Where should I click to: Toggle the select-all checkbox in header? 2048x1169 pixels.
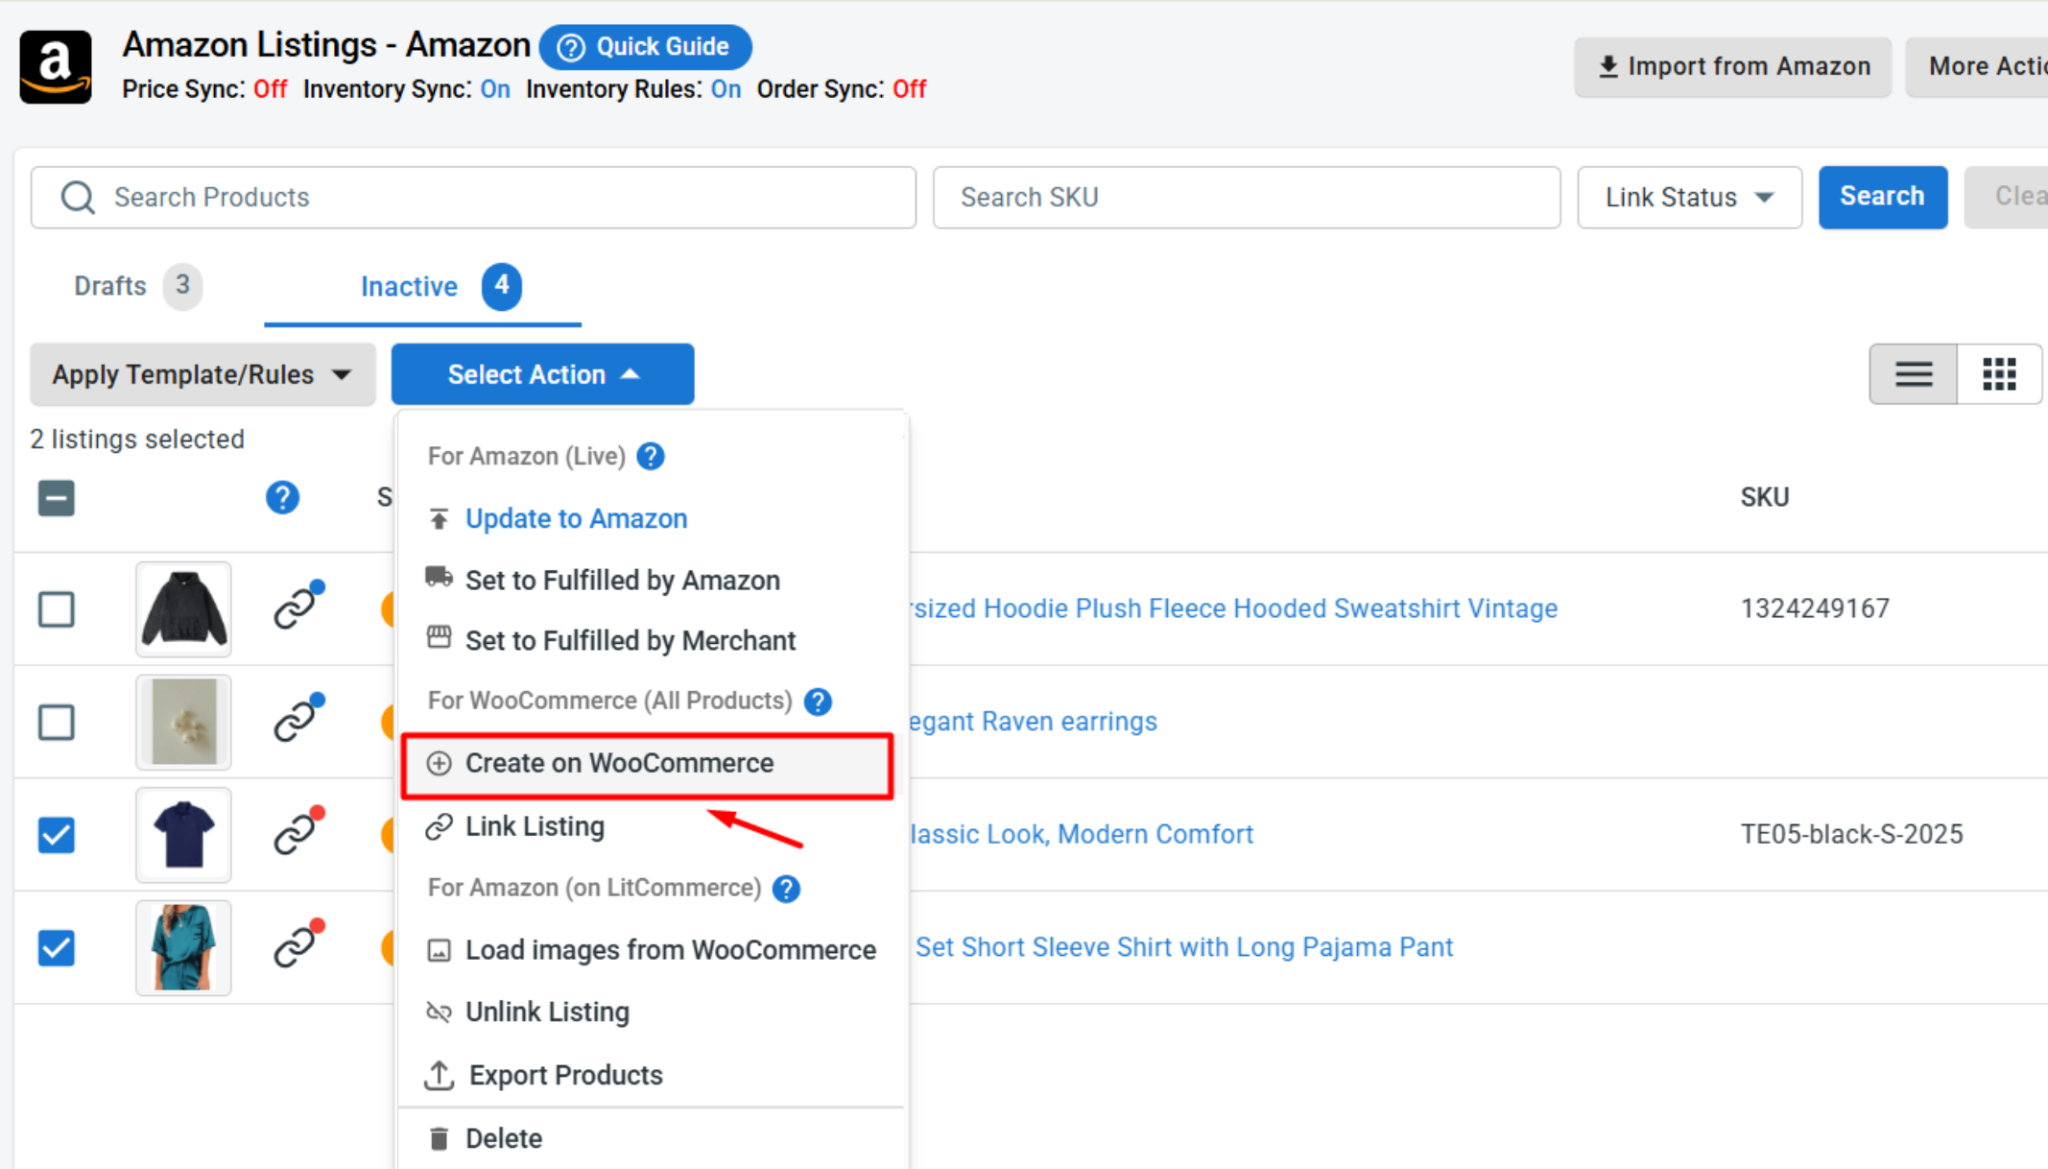point(56,498)
